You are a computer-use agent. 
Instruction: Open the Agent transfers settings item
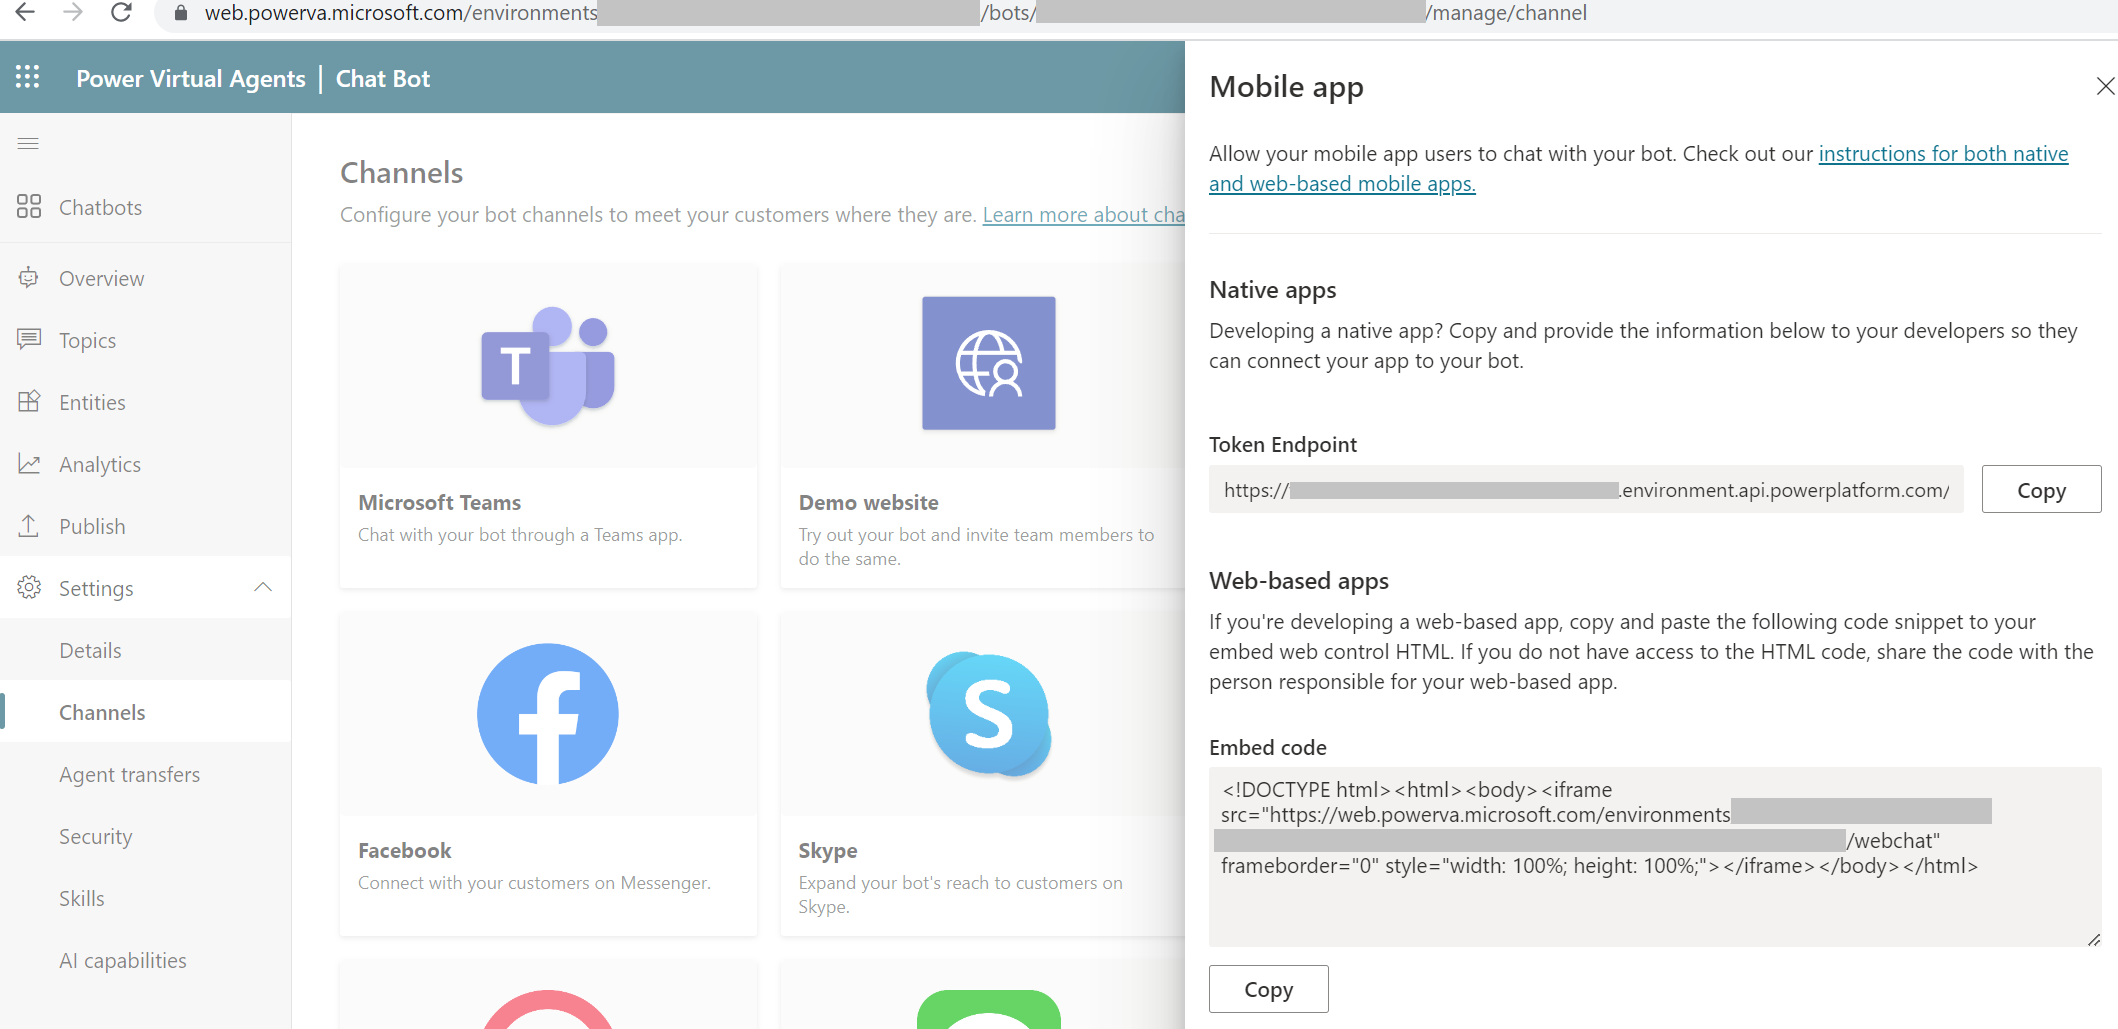coord(129,774)
